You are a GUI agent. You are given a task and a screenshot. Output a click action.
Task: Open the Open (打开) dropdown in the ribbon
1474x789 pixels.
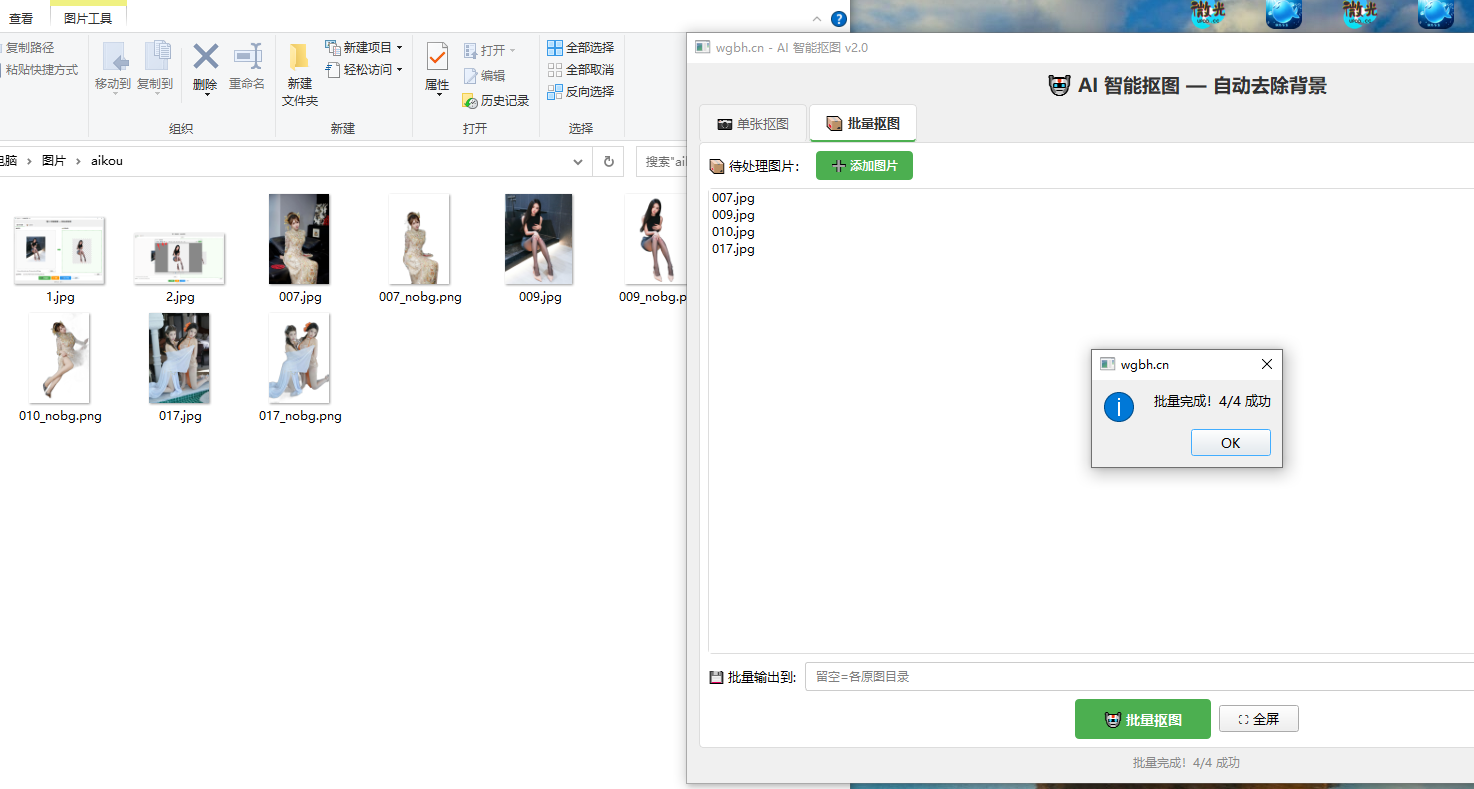tap(490, 50)
